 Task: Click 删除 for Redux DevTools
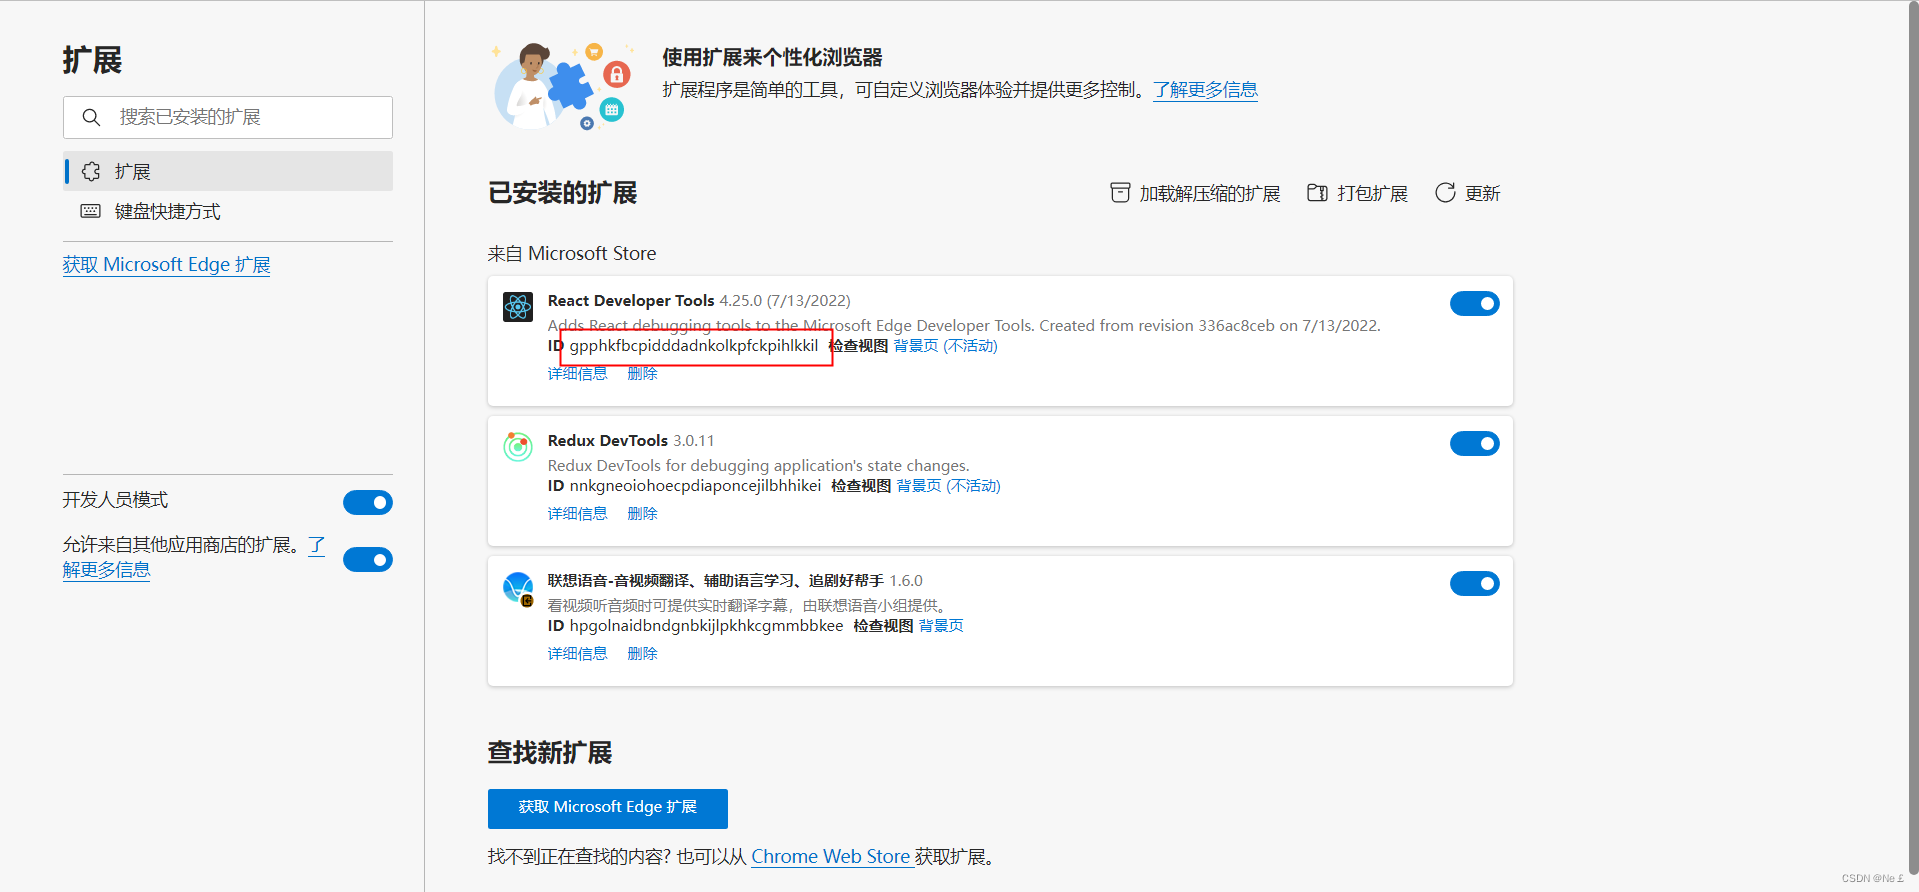click(x=642, y=514)
